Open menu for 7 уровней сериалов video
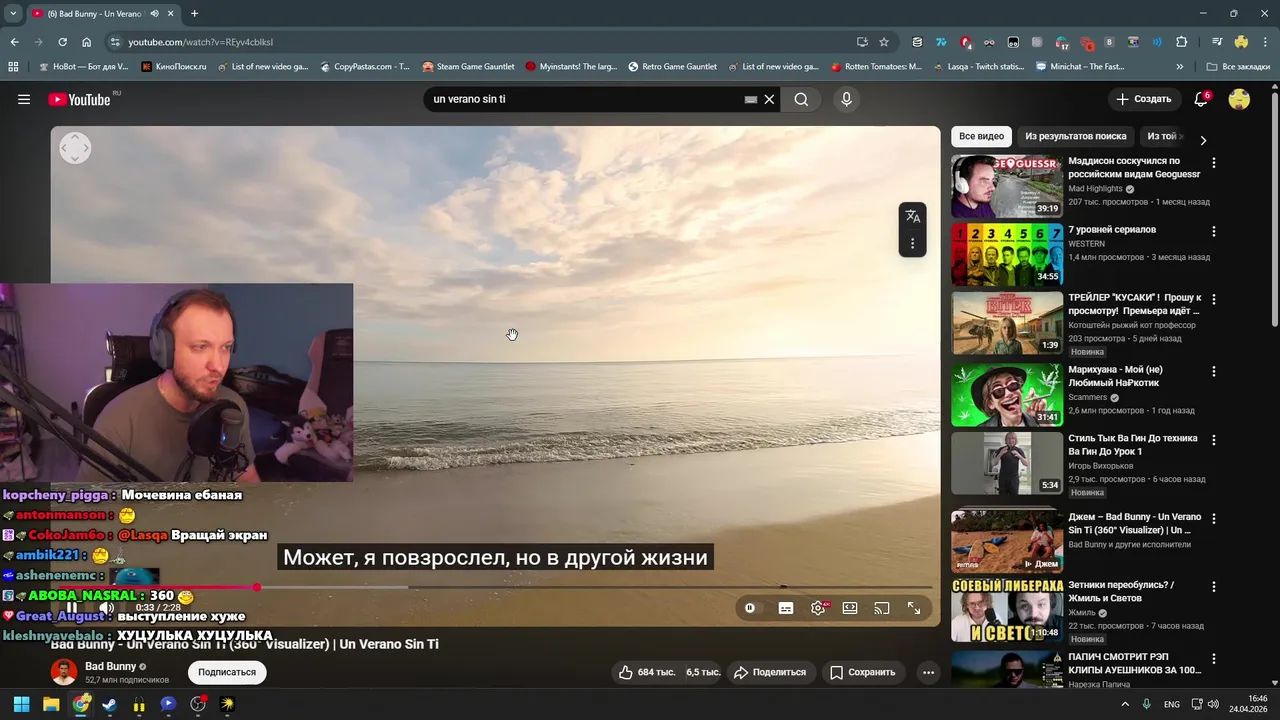The height and width of the screenshot is (720, 1280). click(x=1214, y=231)
